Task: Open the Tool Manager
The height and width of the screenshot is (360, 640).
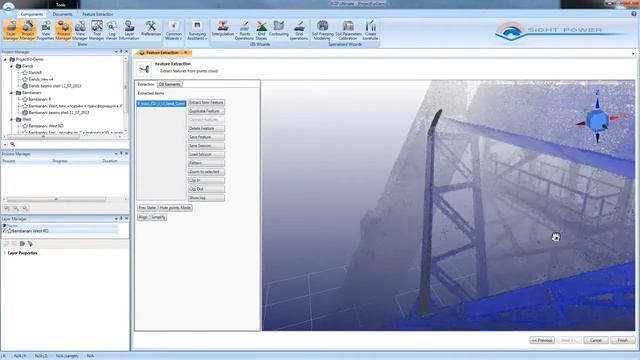Action: coord(97,30)
